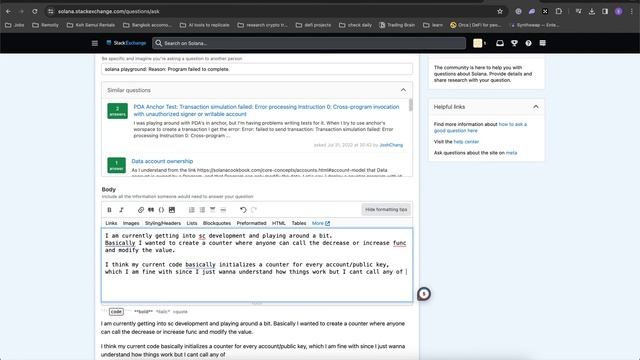Screen dimensions: 640x360
Task: Insert a blockquote from the toolbar
Action: tap(151, 210)
